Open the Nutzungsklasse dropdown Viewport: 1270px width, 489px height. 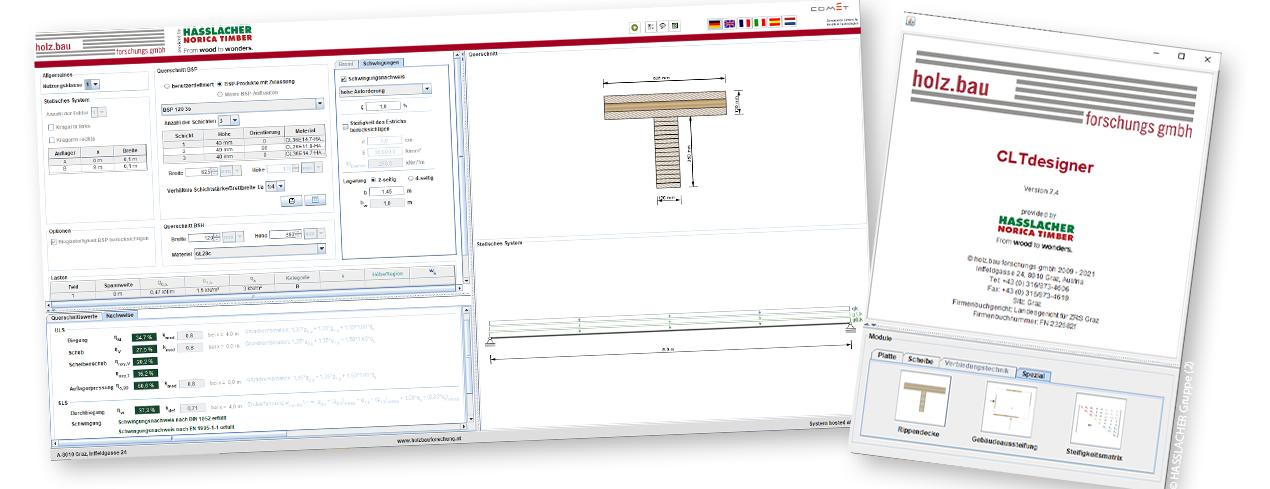[91, 84]
